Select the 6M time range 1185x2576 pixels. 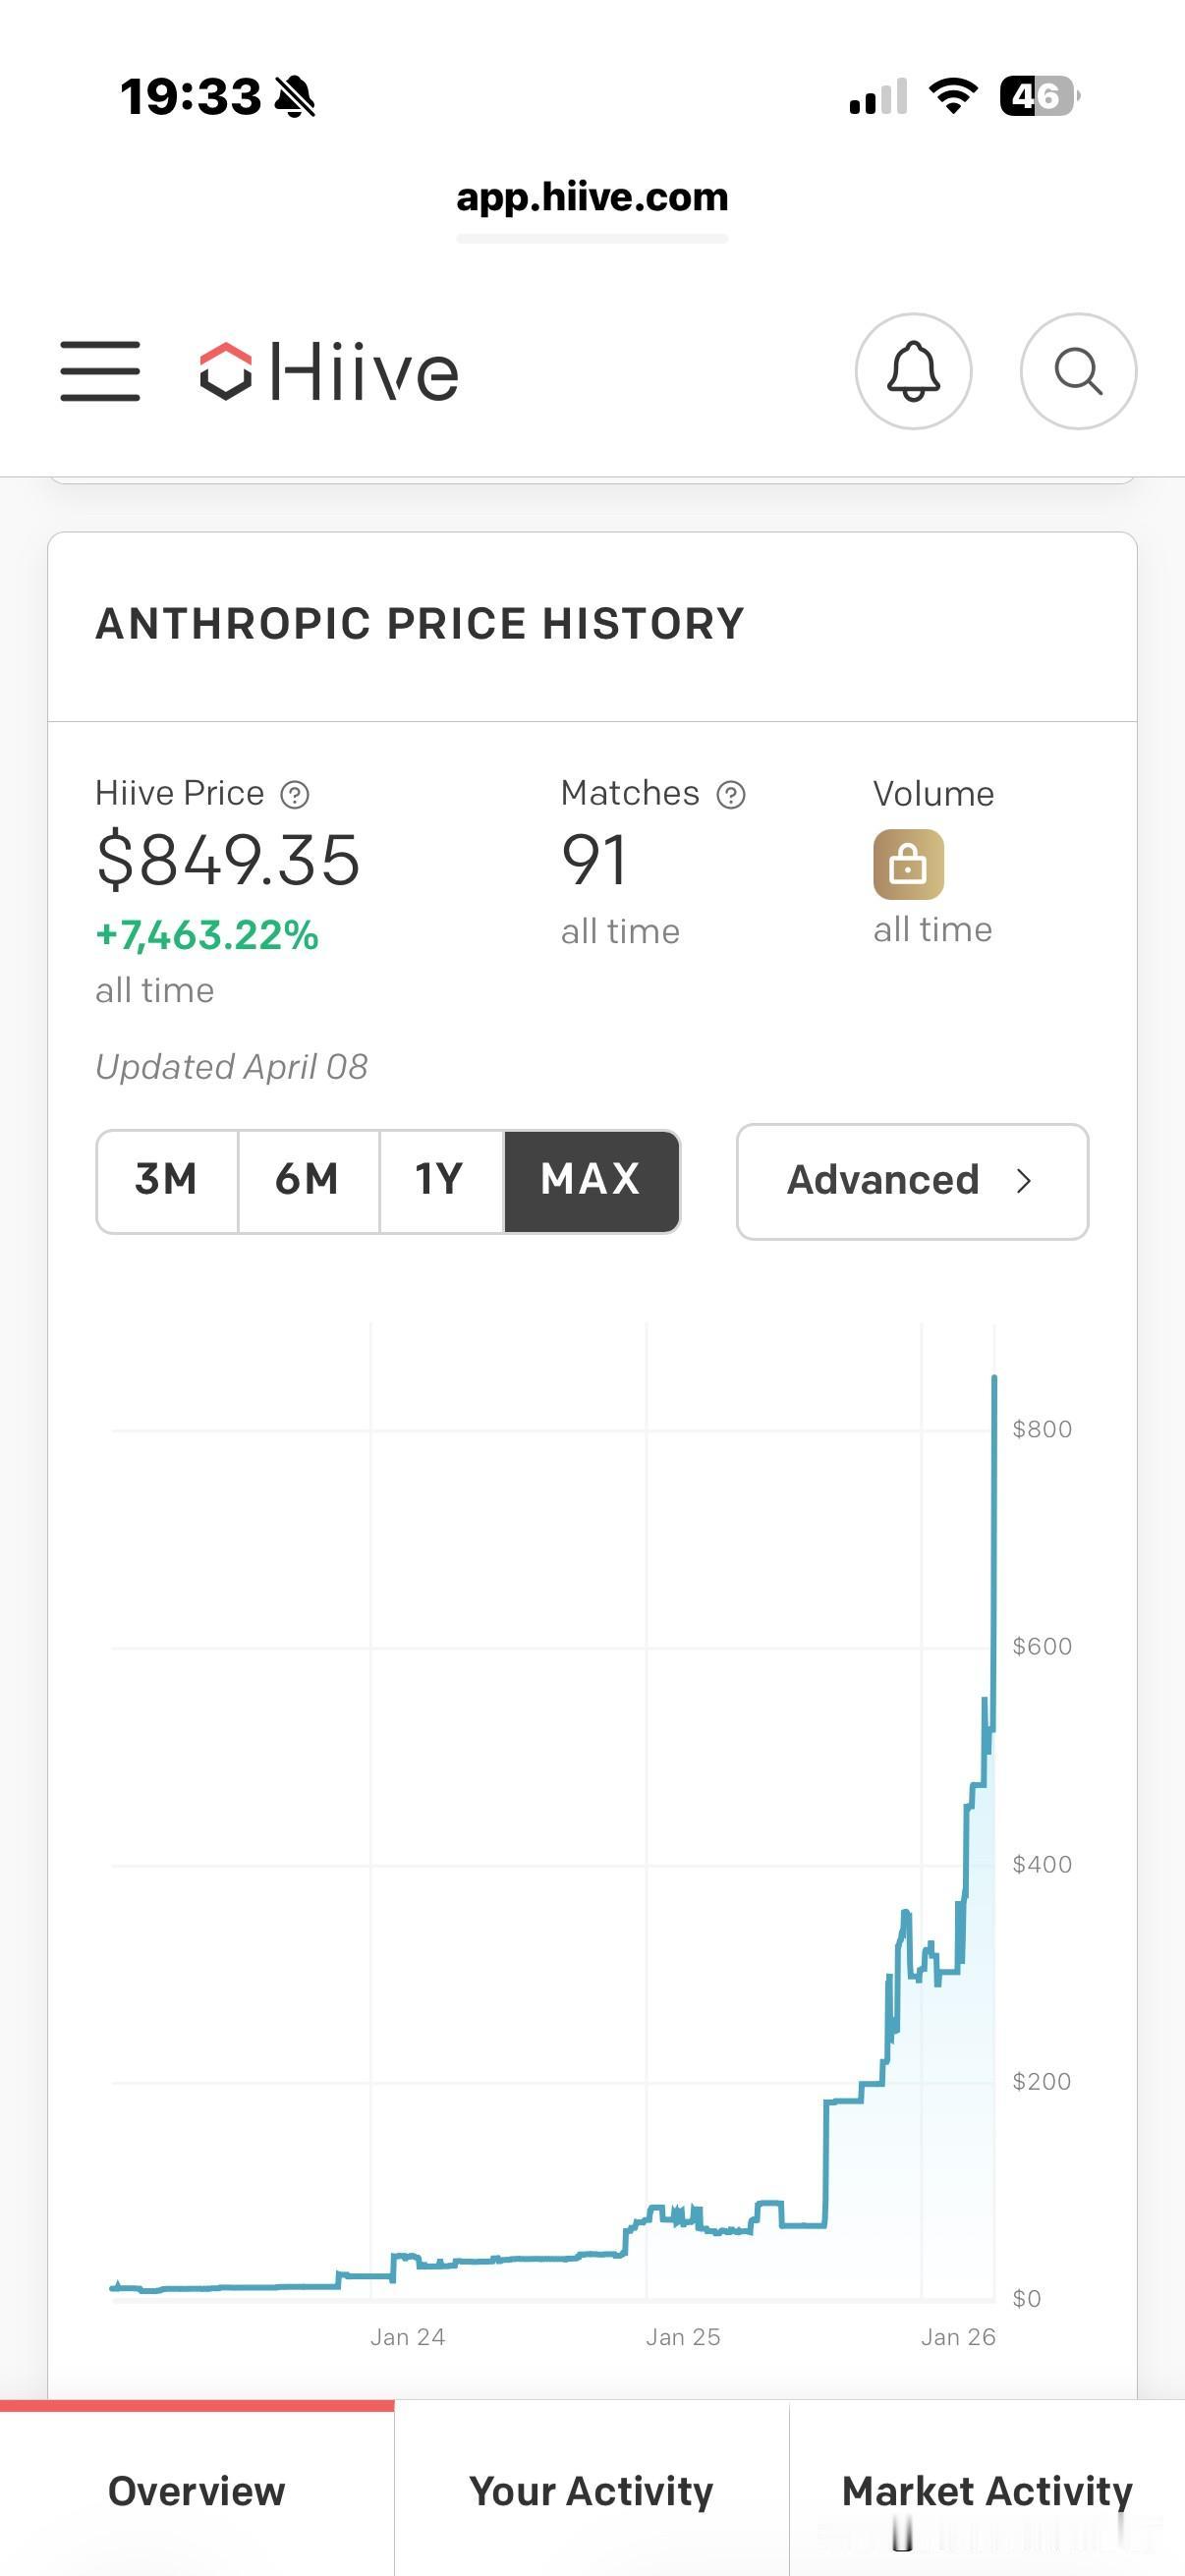tap(307, 1180)
